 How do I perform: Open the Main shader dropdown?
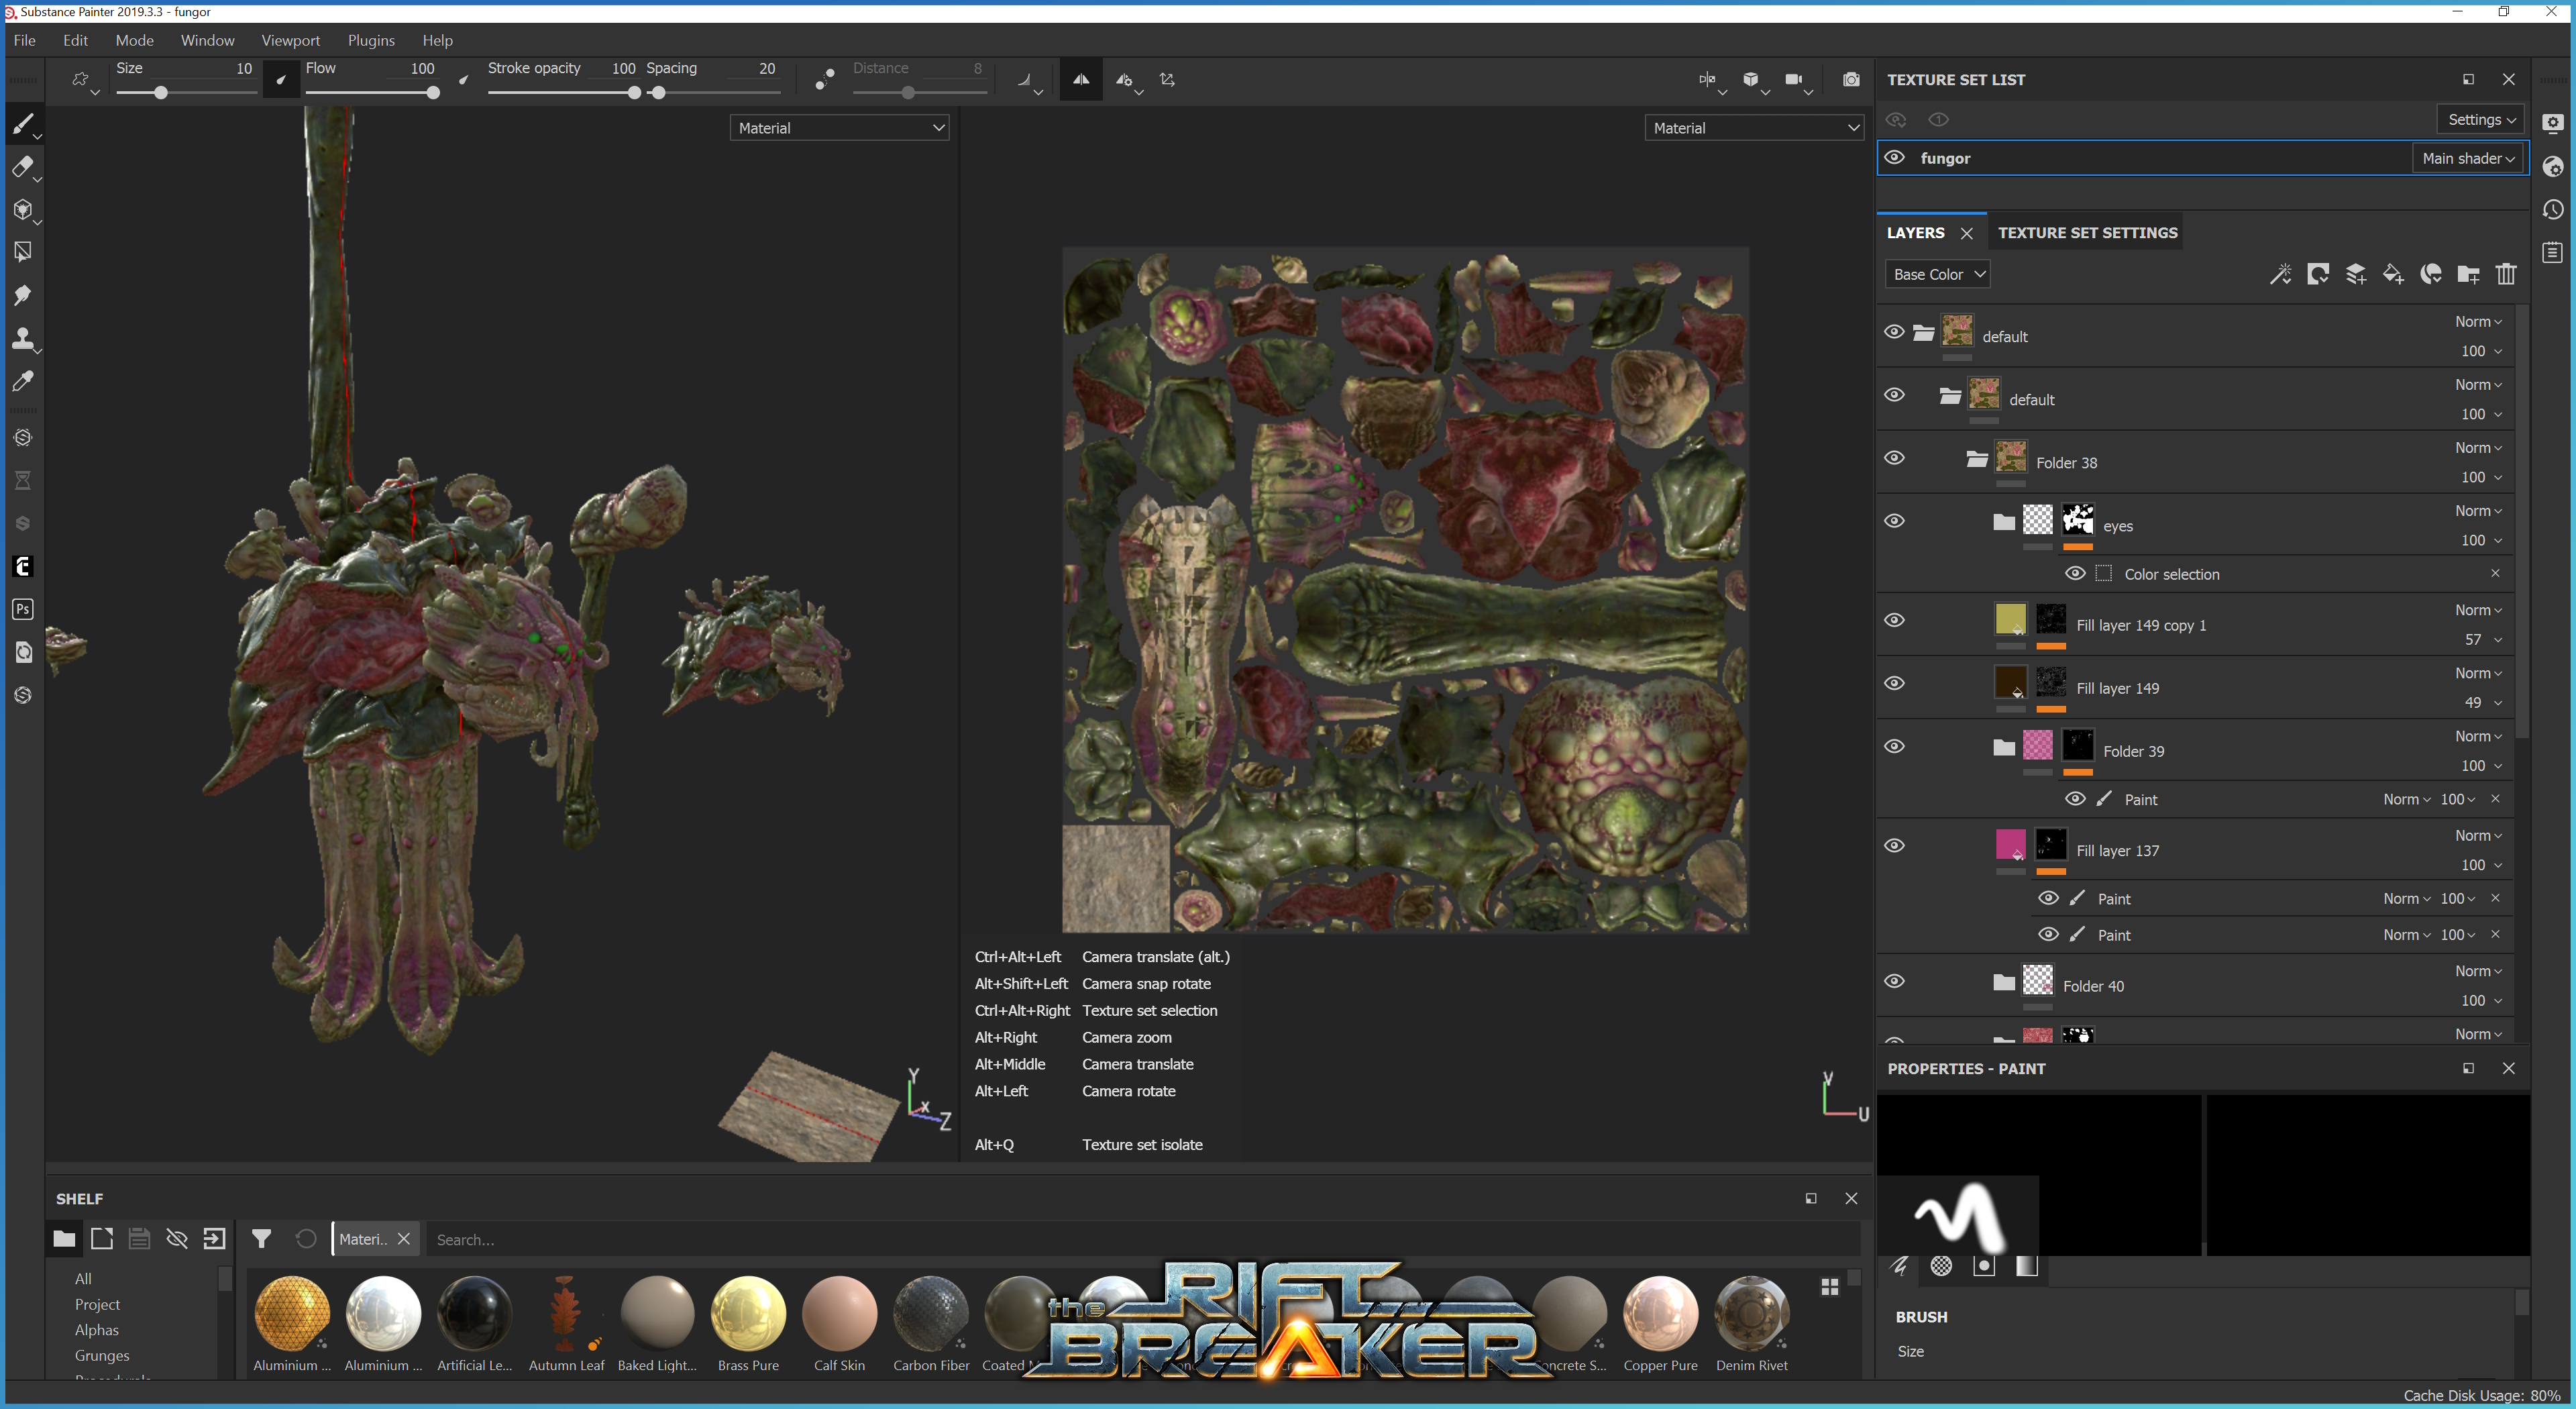(x=2467, y=158)
